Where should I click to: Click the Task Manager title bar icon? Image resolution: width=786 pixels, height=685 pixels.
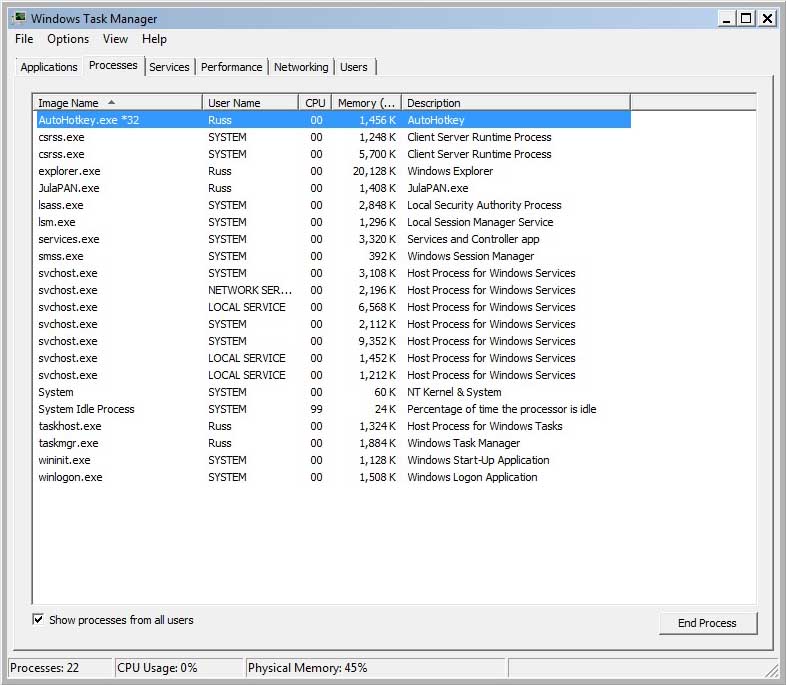pyautogui.click(x=20, y=18)
